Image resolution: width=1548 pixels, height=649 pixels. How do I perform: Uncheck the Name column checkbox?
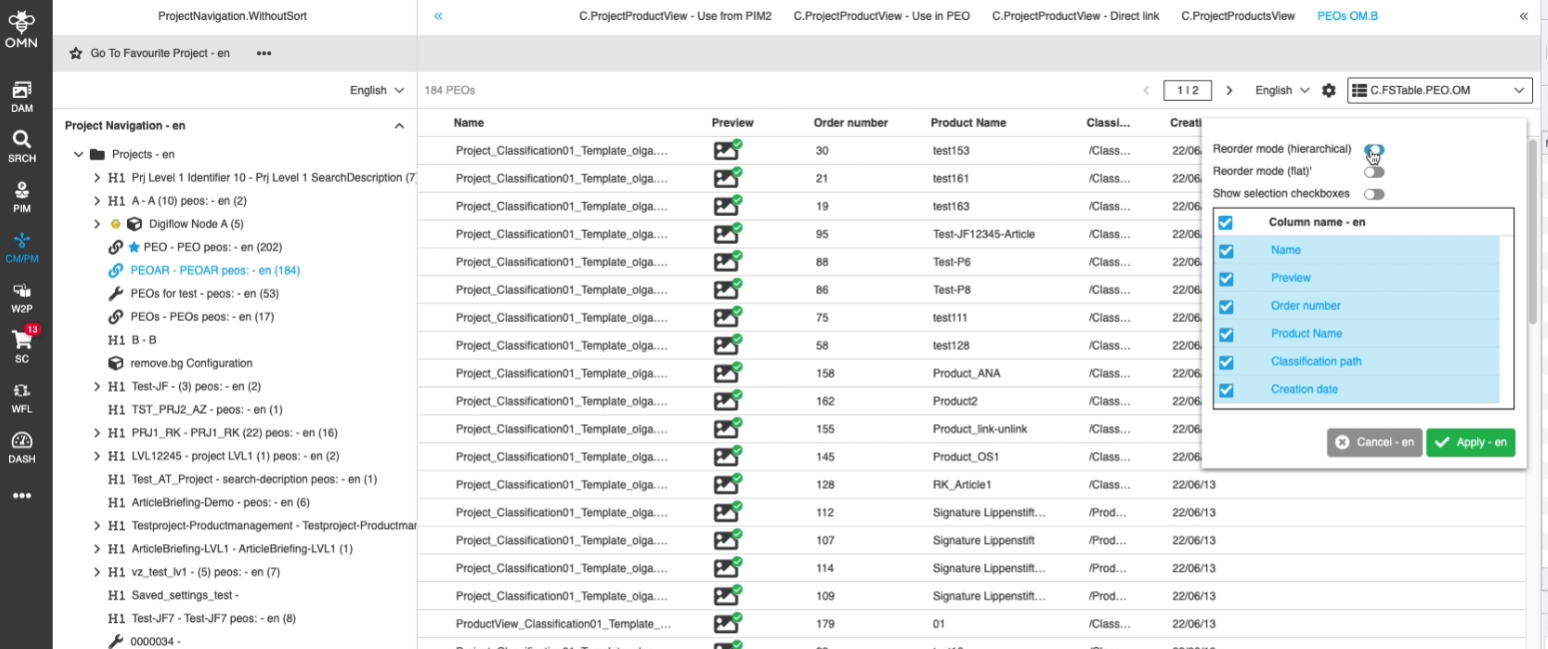point(1226,251)
